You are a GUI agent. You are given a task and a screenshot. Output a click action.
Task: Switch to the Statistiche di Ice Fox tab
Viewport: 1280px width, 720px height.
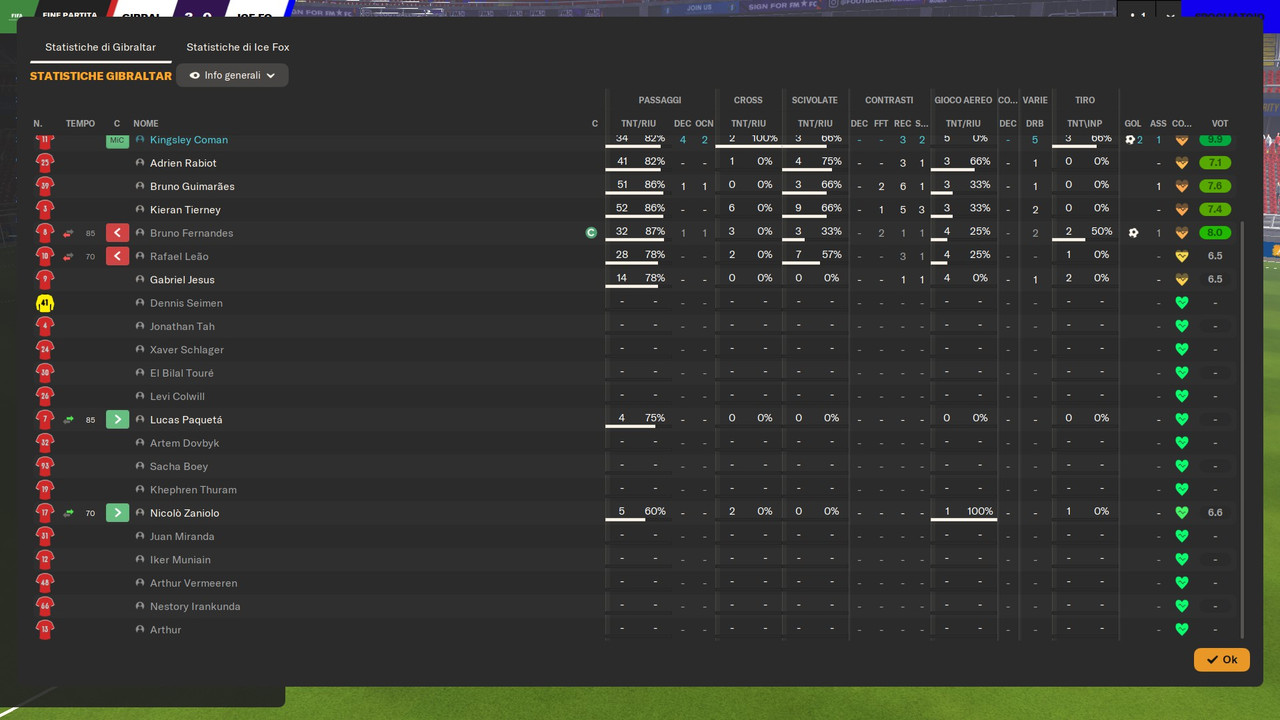[238, 47]
